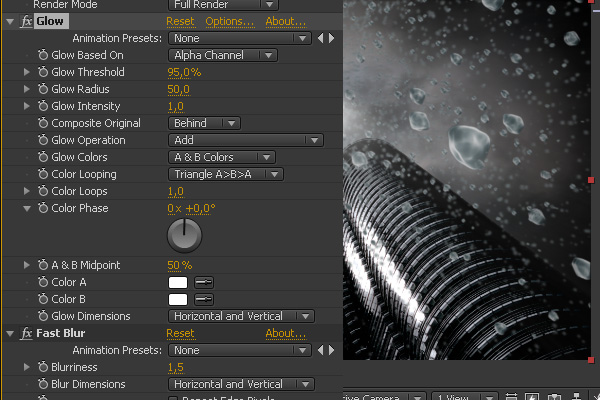The height and width of the screenshot is (400, 600).
Task: Collapse the Fast Blur effect group
Action: point(10,334)
